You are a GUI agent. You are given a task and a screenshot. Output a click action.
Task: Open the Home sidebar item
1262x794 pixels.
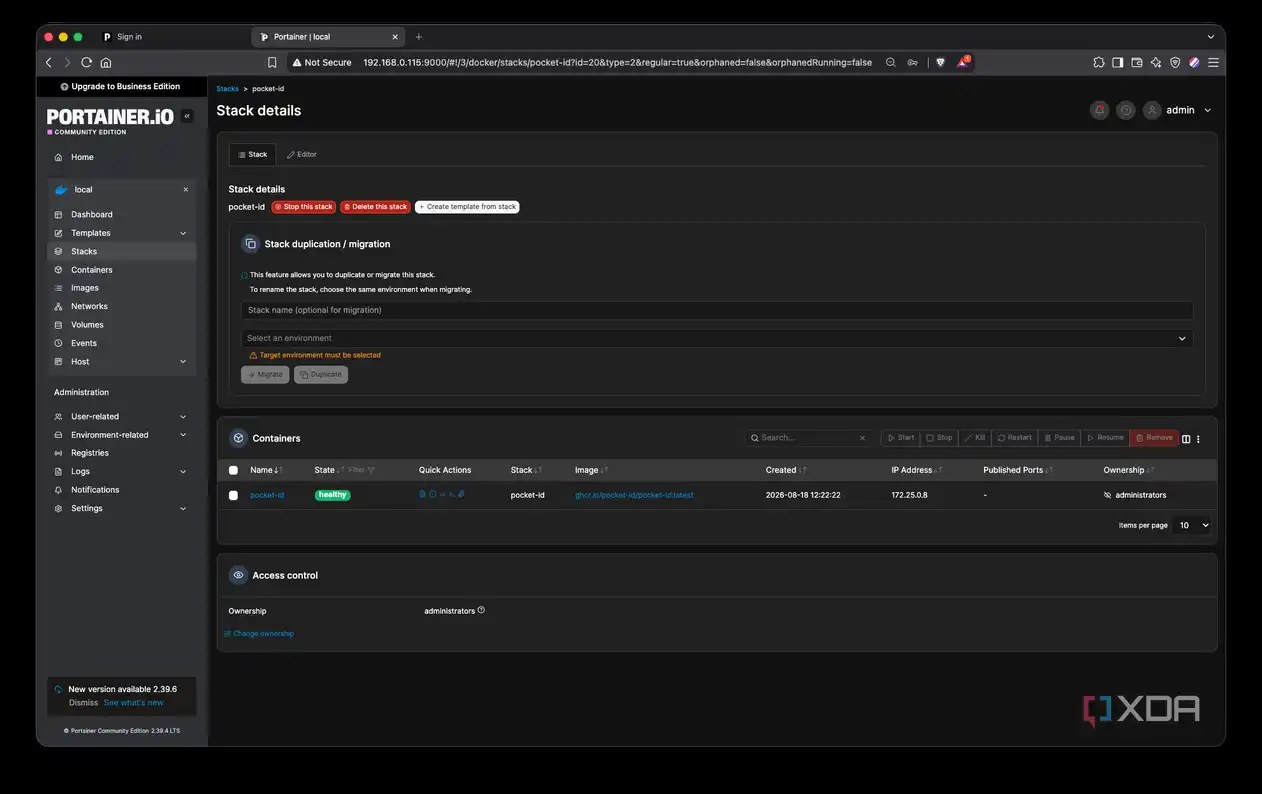pos(122,157)
